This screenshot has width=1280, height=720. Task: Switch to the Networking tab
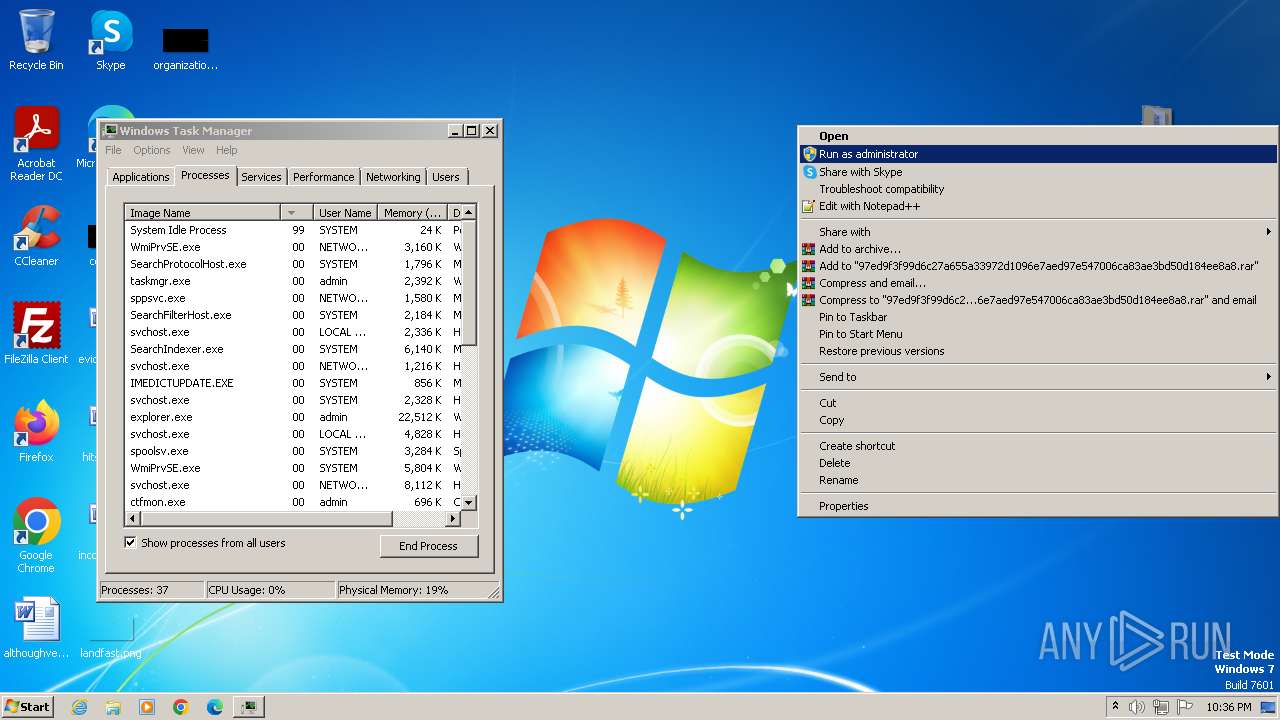point(393,177)
